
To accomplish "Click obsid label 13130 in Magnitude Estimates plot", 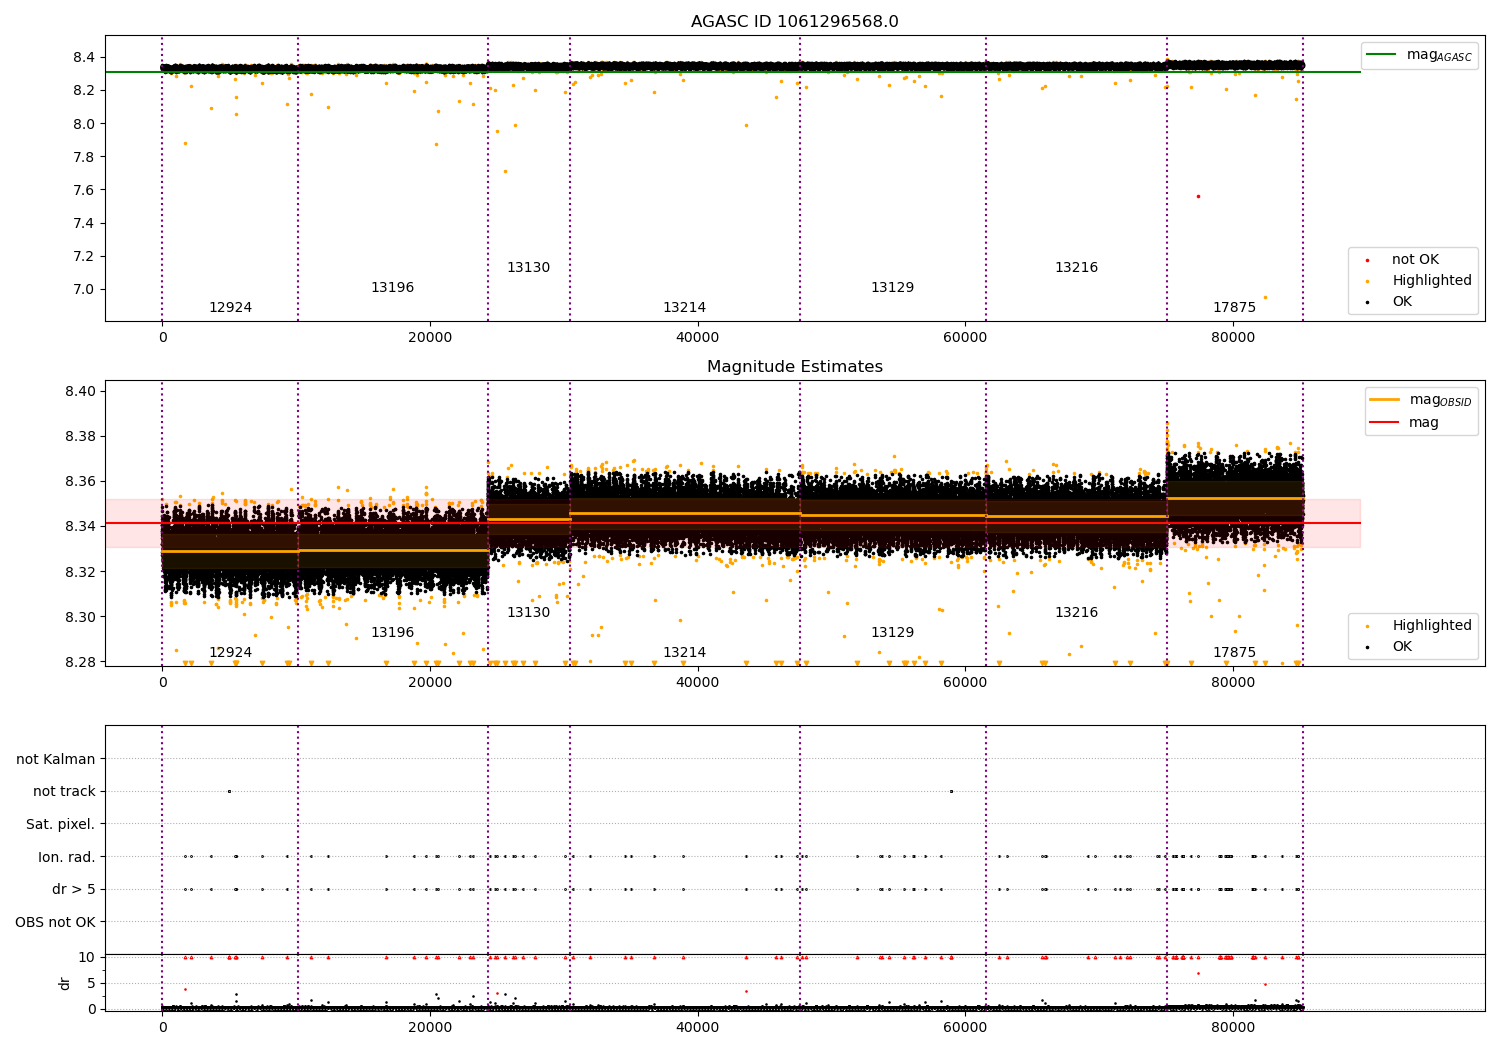I will point(528,613).
